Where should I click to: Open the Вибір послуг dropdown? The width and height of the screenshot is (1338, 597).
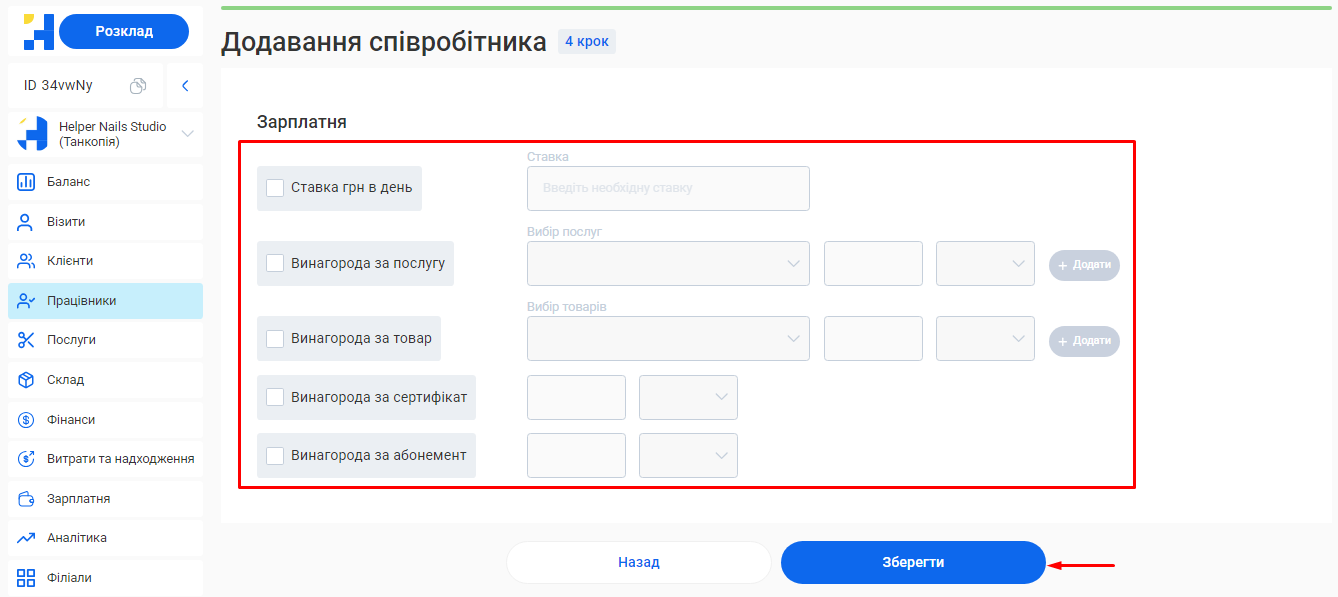668,263
